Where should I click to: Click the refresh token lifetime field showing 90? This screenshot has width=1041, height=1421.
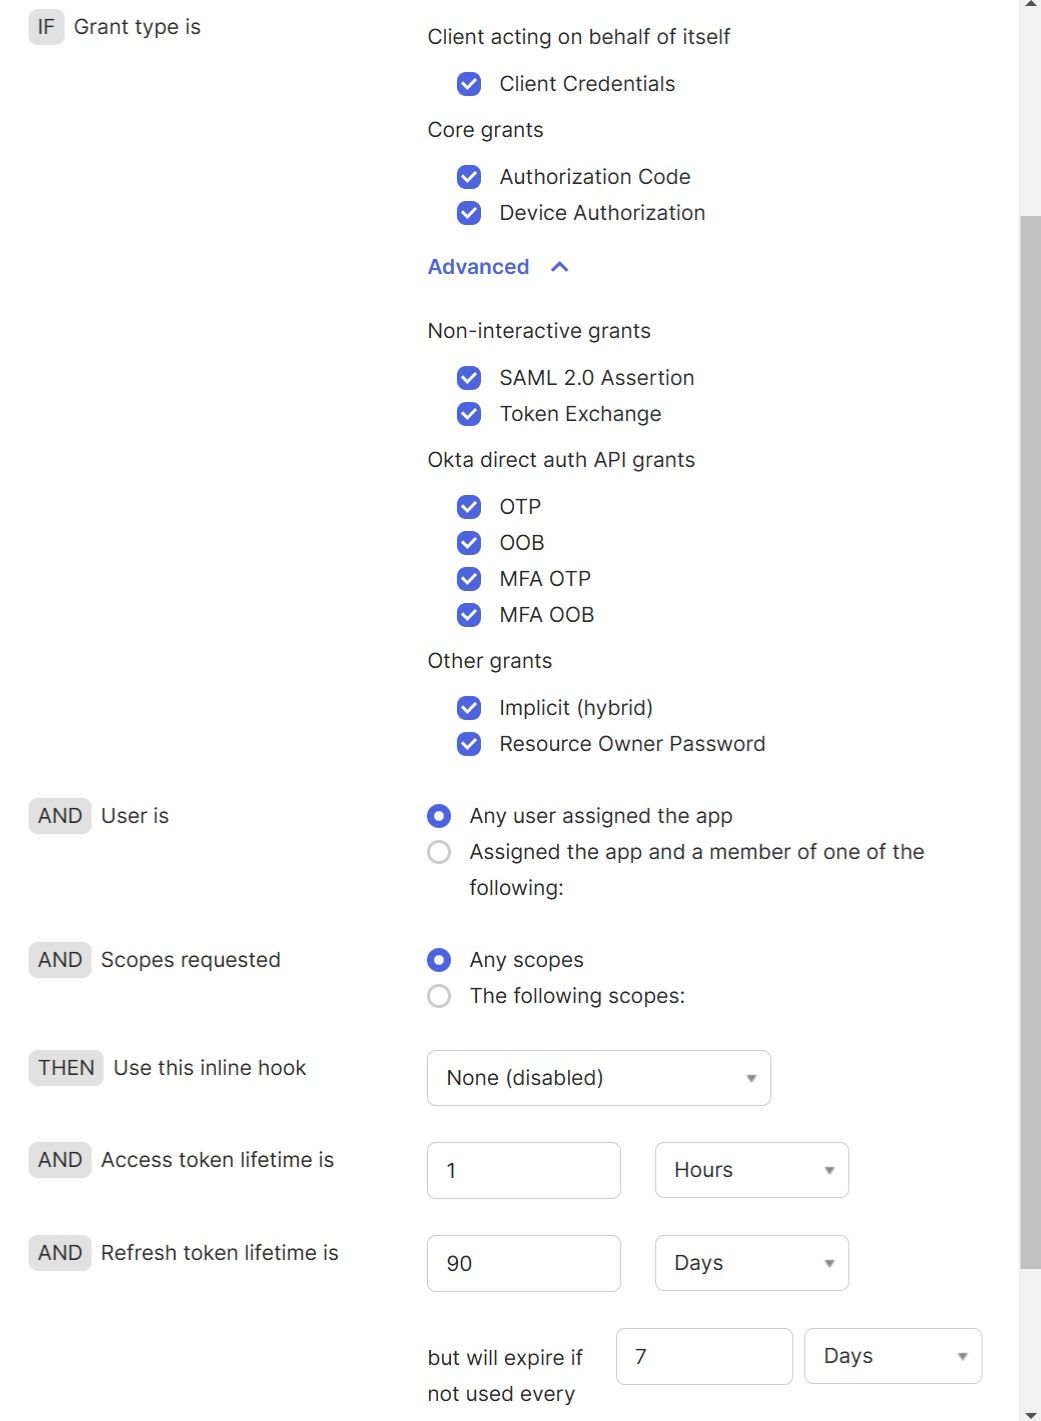523,1263
